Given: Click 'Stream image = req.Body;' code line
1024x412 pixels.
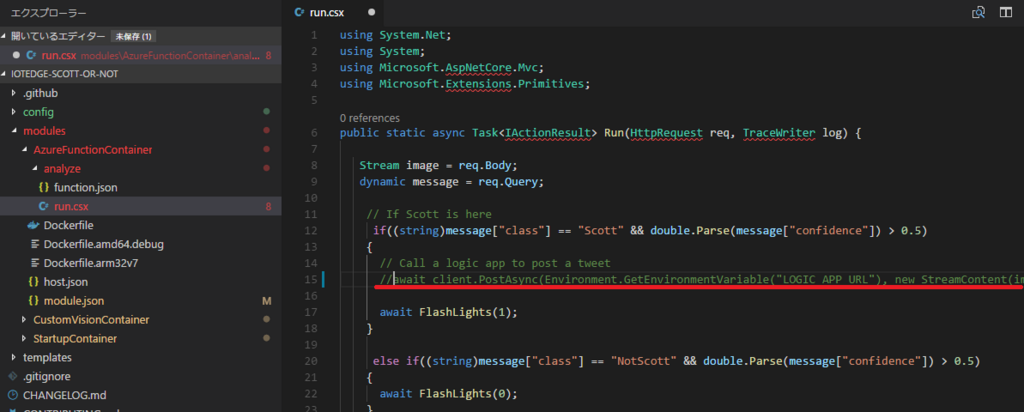Looking at the screenshot, I should 438,165.
